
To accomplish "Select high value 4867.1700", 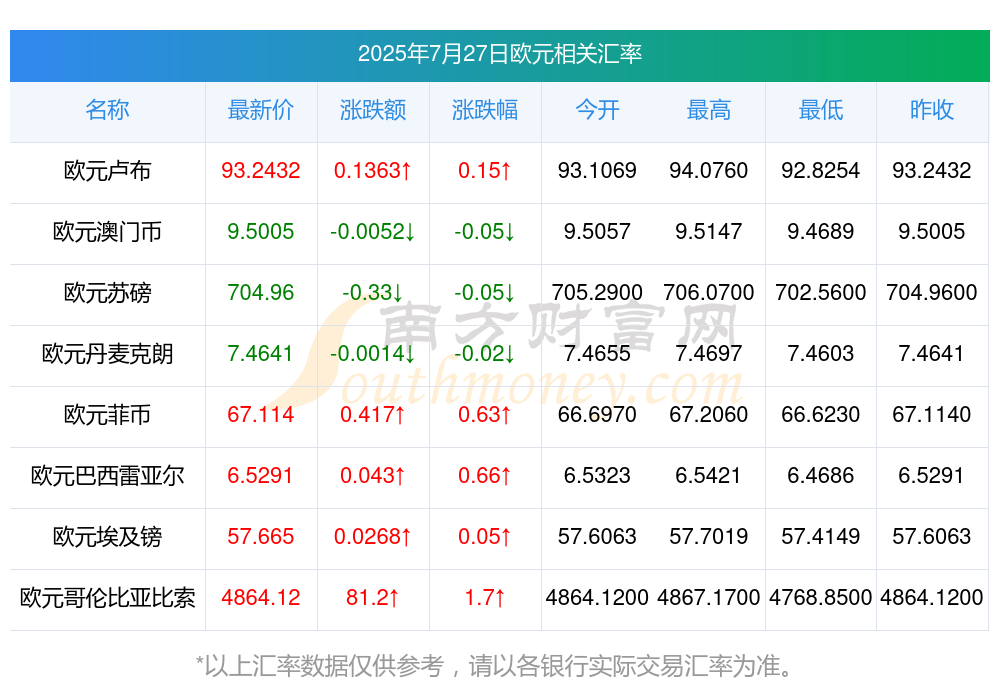I will 709,598.
